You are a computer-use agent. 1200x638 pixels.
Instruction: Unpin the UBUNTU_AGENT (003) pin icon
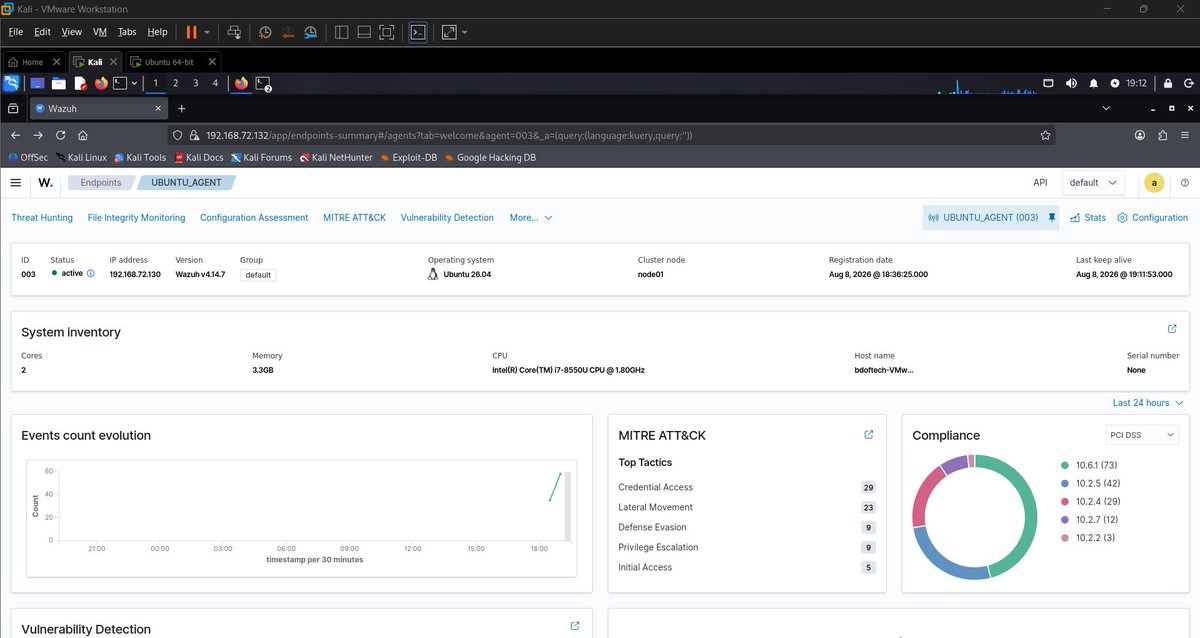1051,217
